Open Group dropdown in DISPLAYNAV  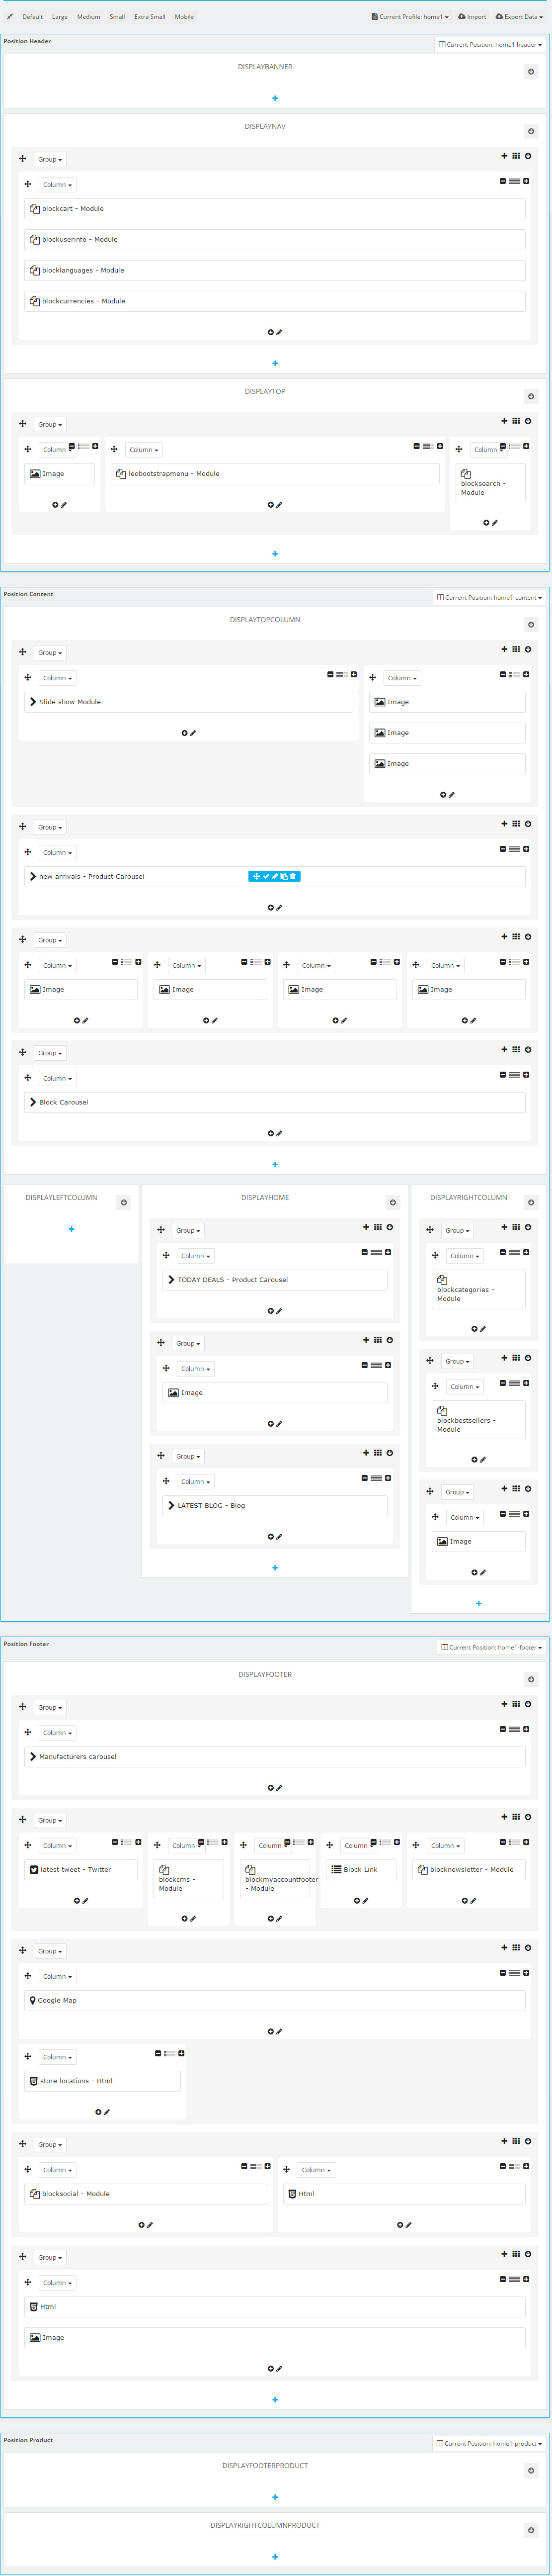tap(50, 159)
